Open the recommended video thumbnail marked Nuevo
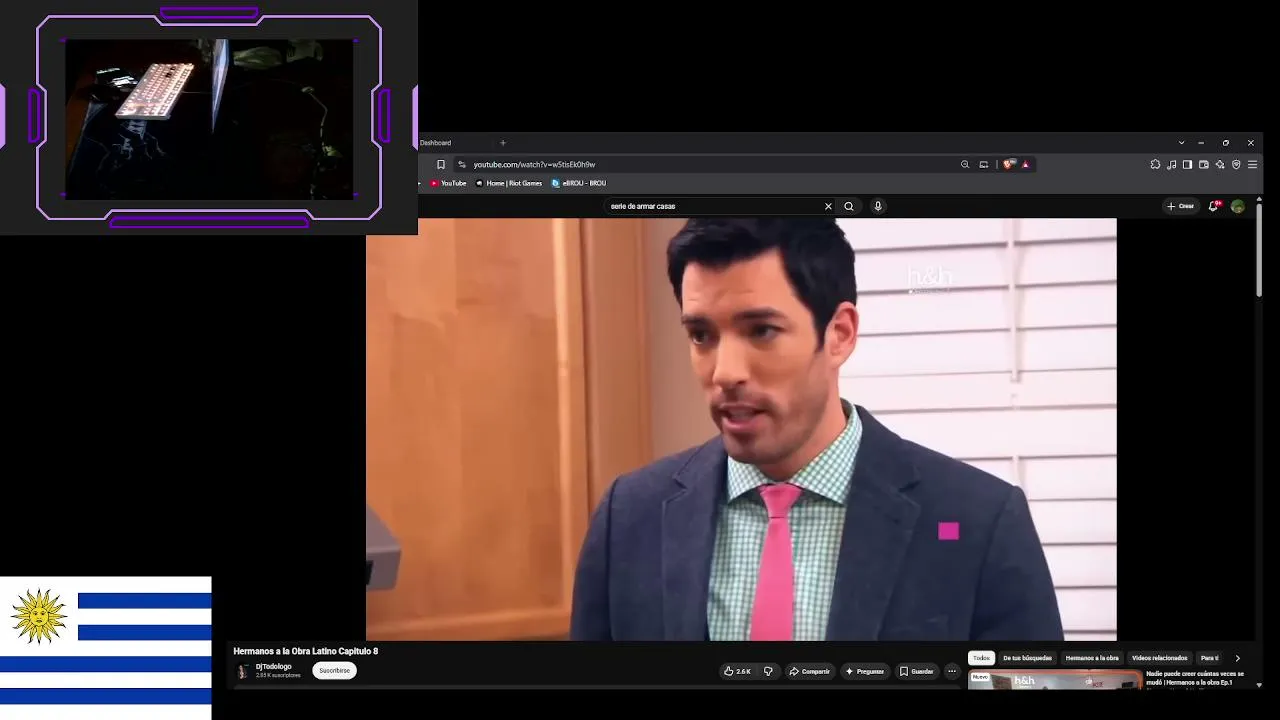Image resolution: width=1280 pixels, height=720 pixels. [1055, 680]
